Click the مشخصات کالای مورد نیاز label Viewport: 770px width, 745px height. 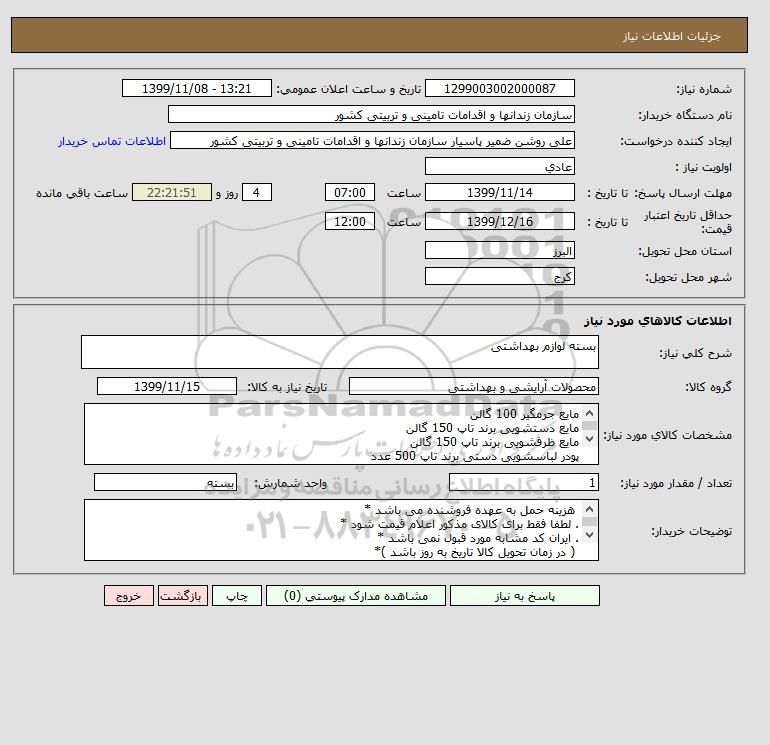(667, 435)
